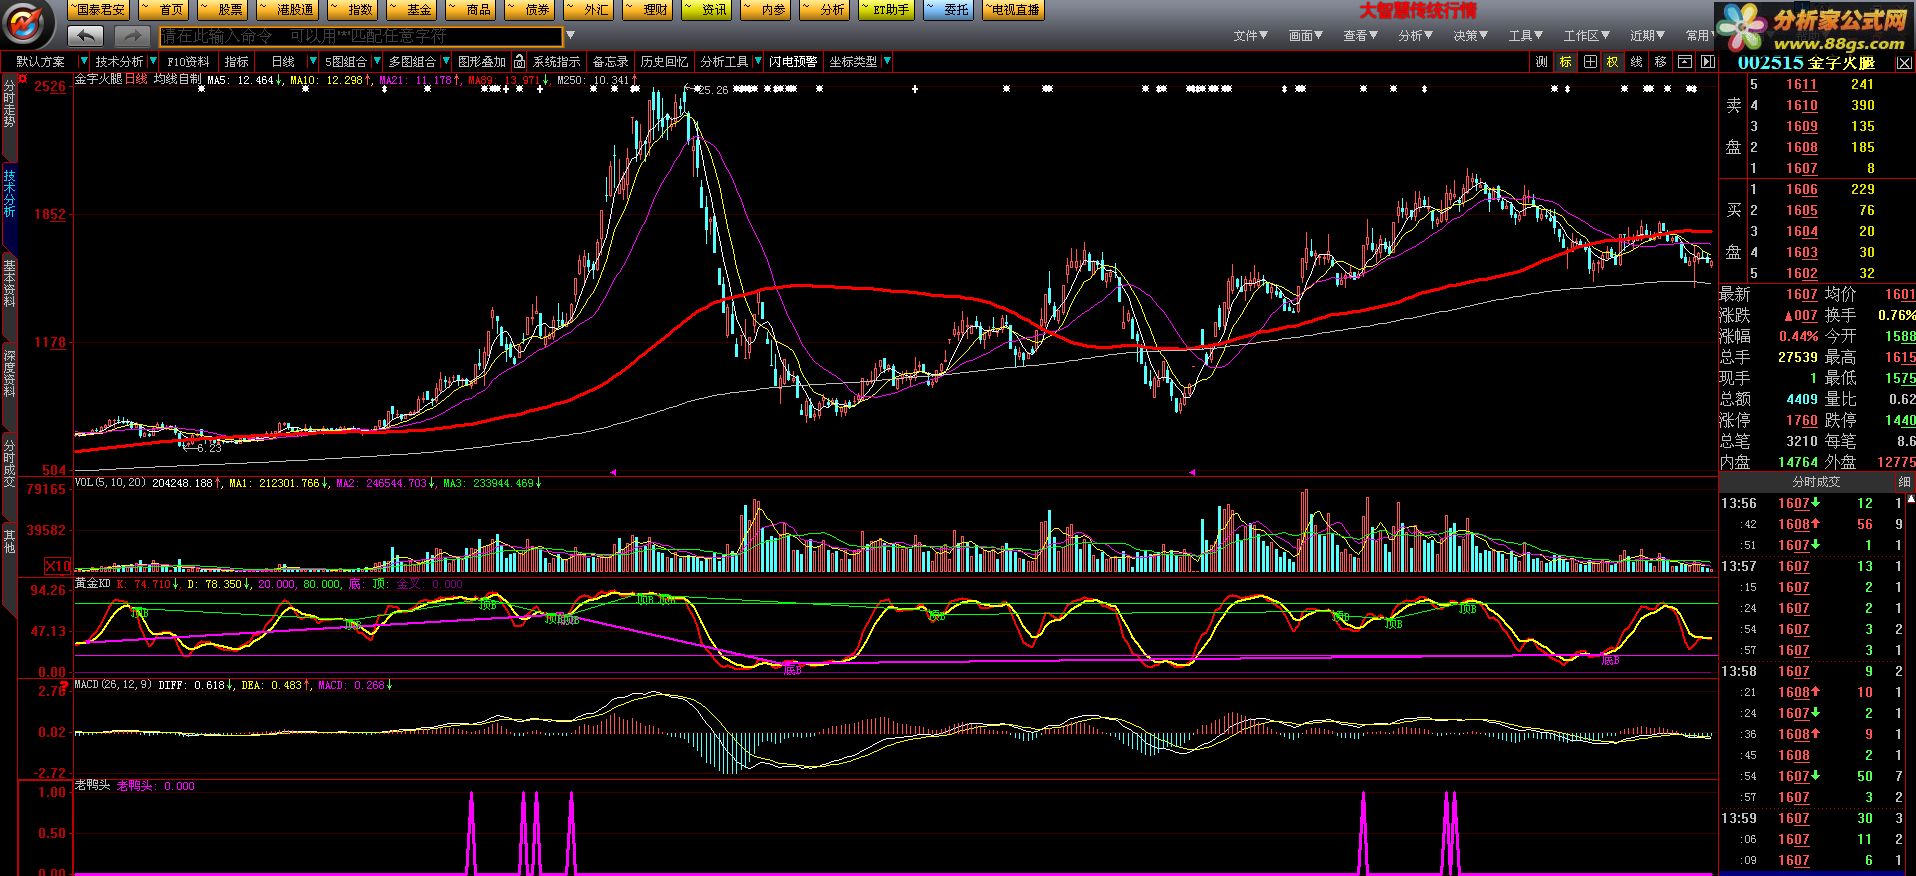Toggle the 移 move chart tool
1916x876 pixels.
(1660, 62)
